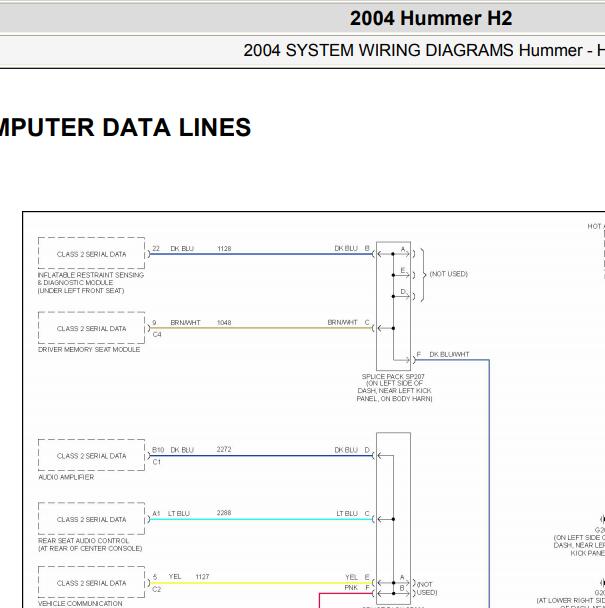Click the "(UNDER LEFT FRONT SEAT)" location note

click(x=81, y=290)
